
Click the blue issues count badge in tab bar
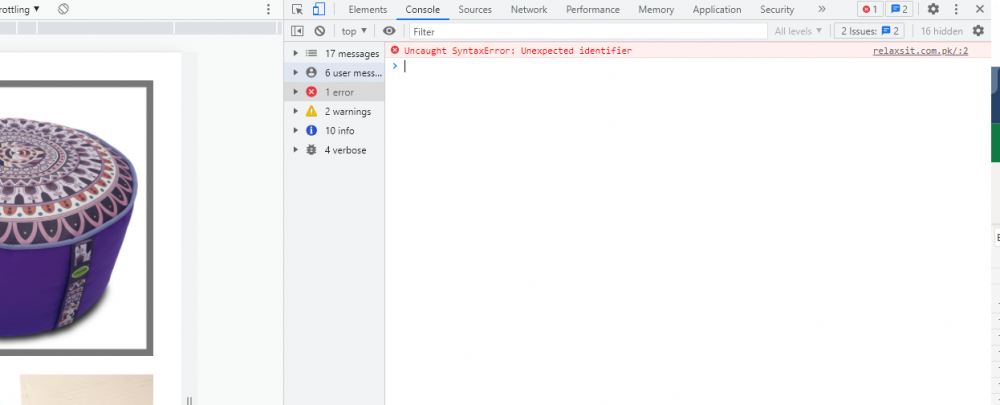point(899,9)
